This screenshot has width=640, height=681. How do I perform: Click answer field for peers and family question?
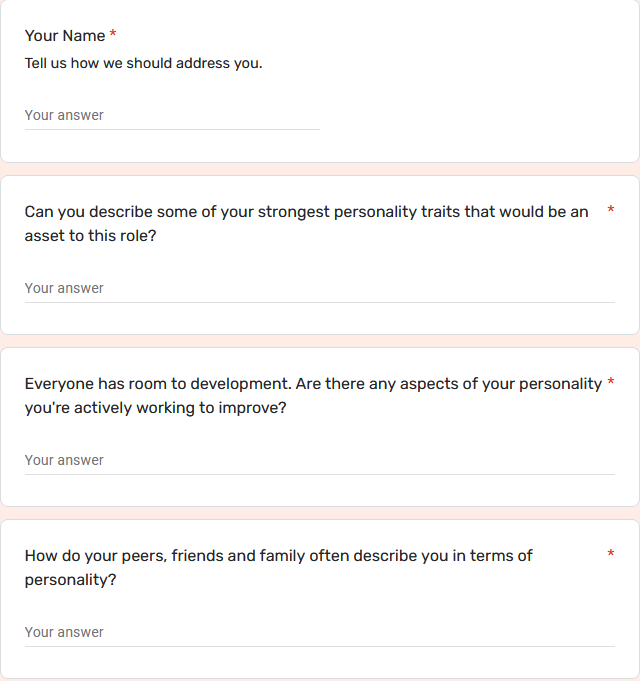point(320,632)
